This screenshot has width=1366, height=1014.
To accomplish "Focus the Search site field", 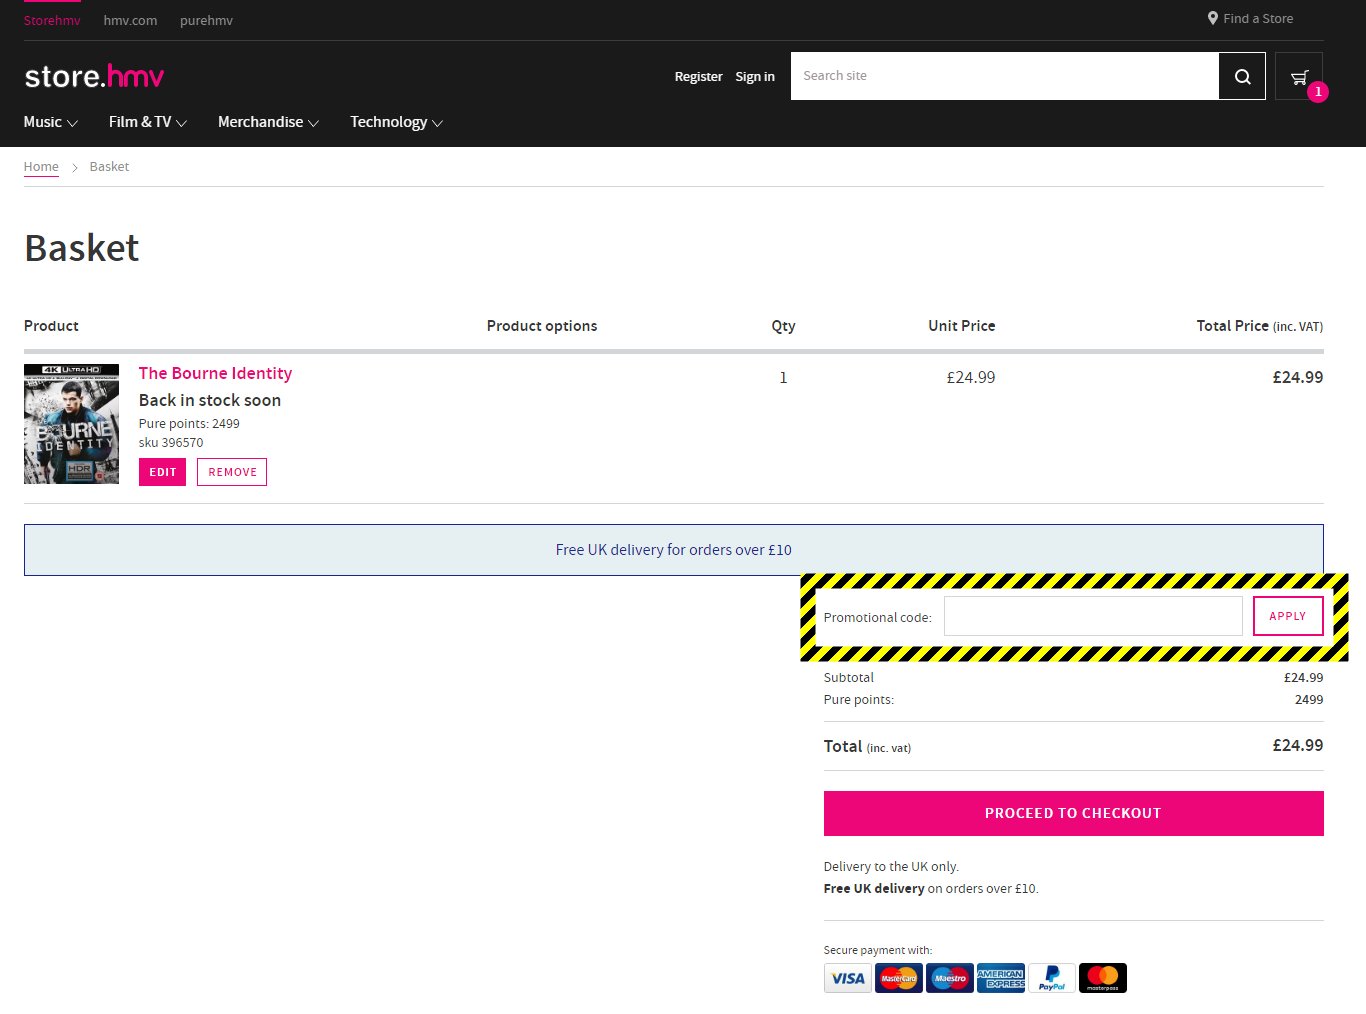I will [1004, 76].
